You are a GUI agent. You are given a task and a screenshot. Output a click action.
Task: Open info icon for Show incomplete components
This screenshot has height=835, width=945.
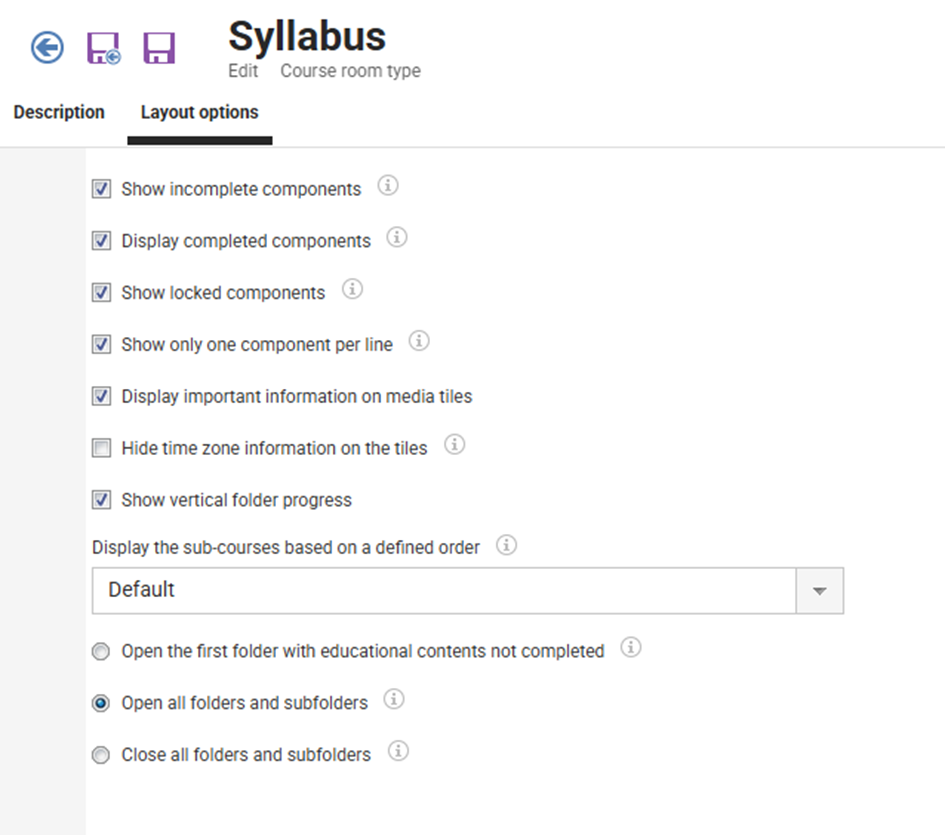[x=388, y=186]
